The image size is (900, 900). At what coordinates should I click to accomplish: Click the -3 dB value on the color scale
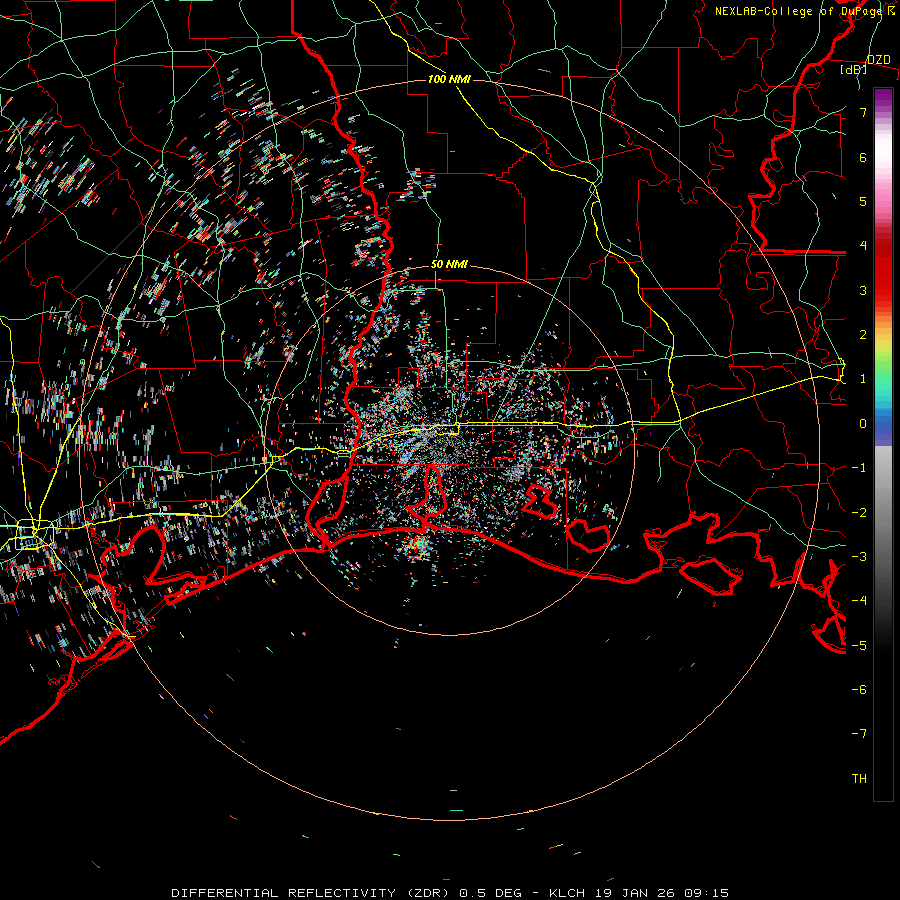(x=859, y=557)
